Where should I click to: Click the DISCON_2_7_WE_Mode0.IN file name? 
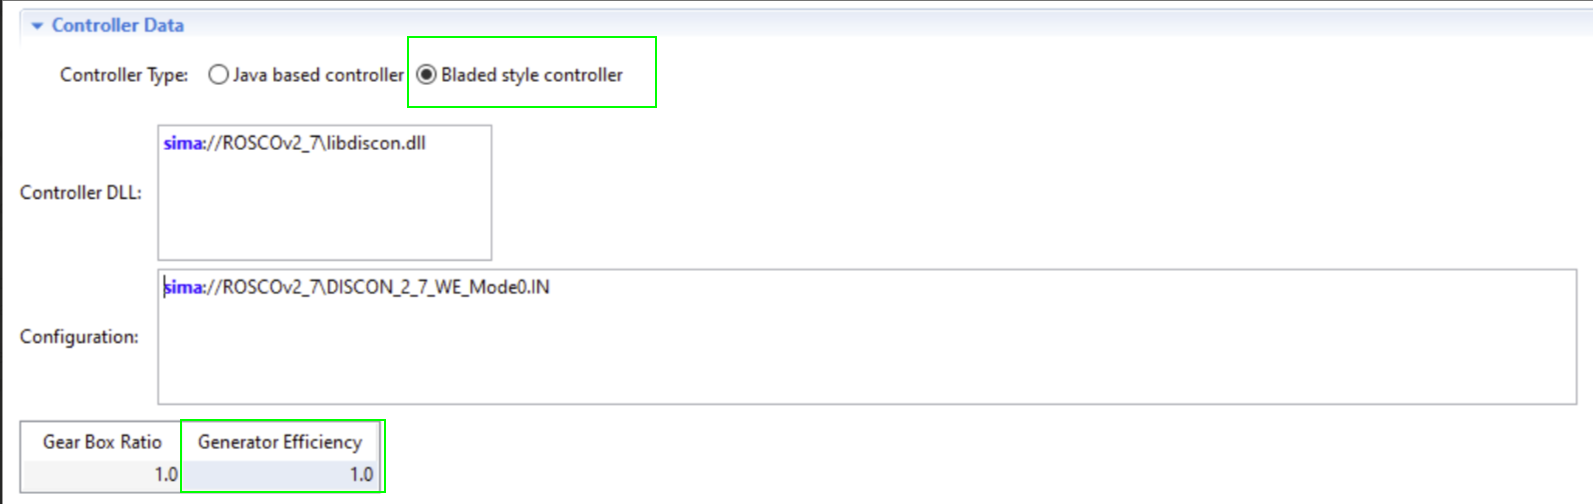438,287
